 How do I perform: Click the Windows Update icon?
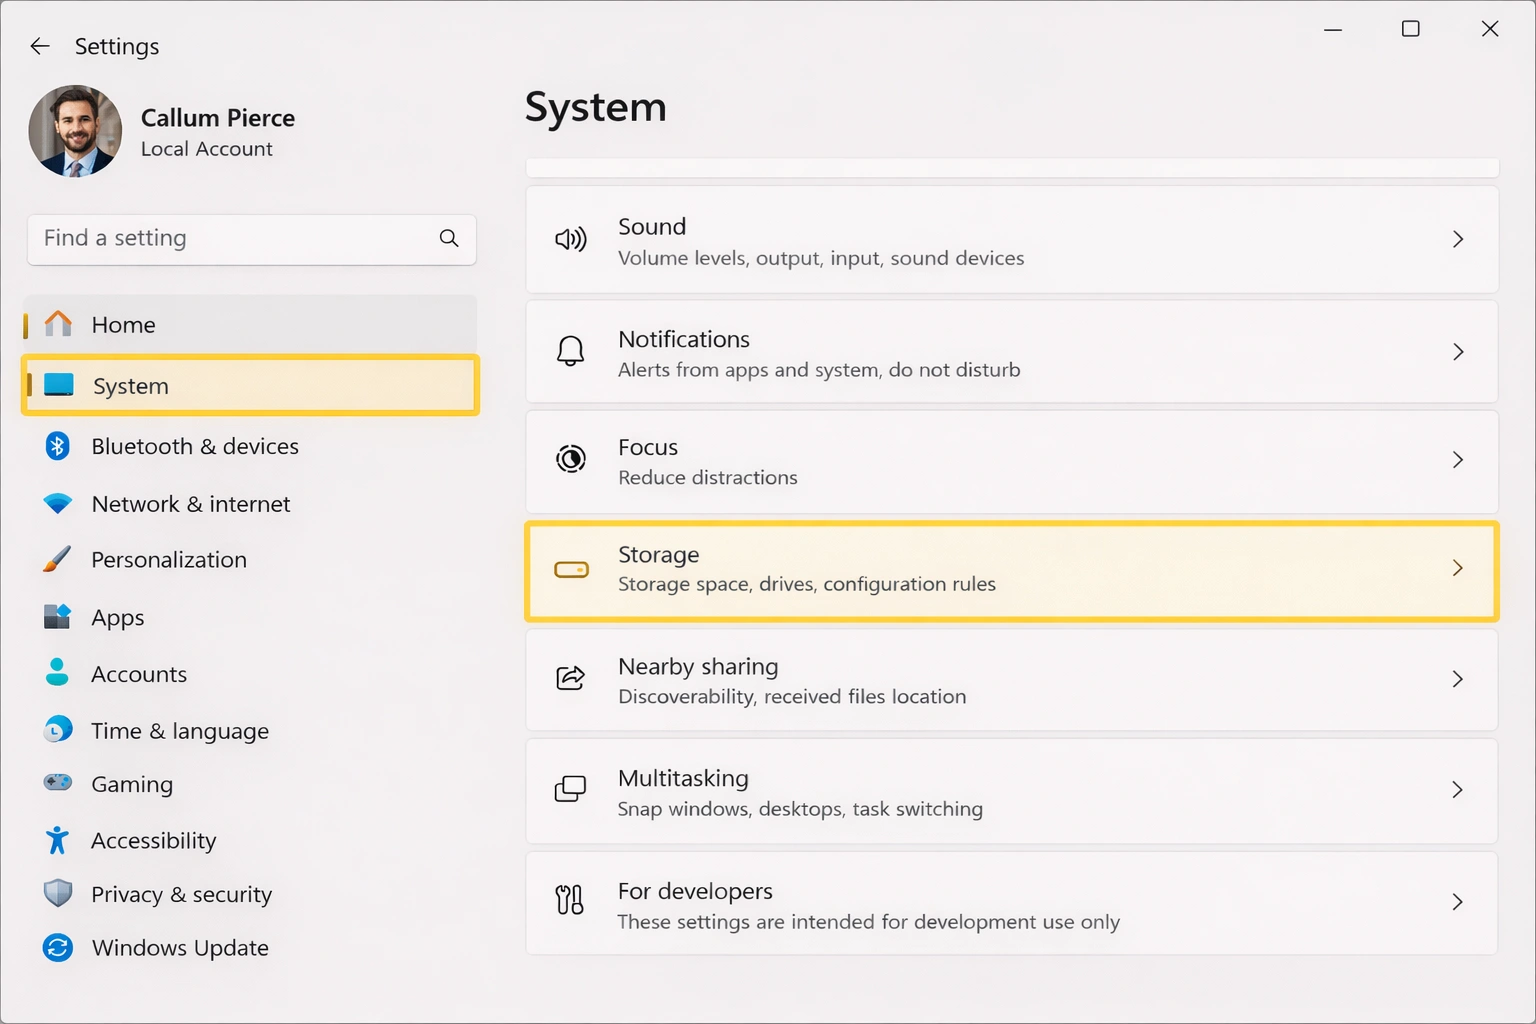(57, 947)
